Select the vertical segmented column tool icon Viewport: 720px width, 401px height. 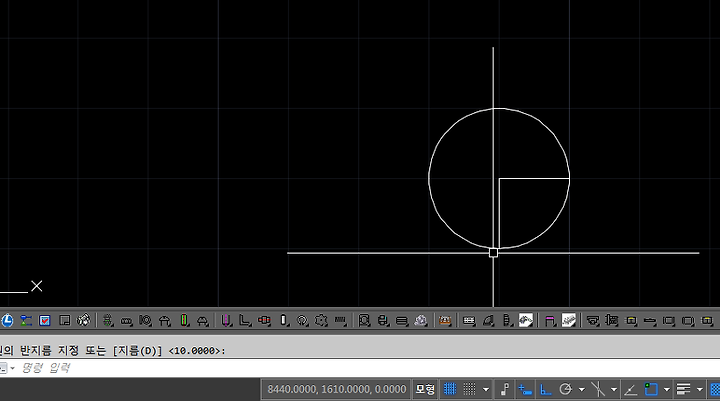pos(507,320)
